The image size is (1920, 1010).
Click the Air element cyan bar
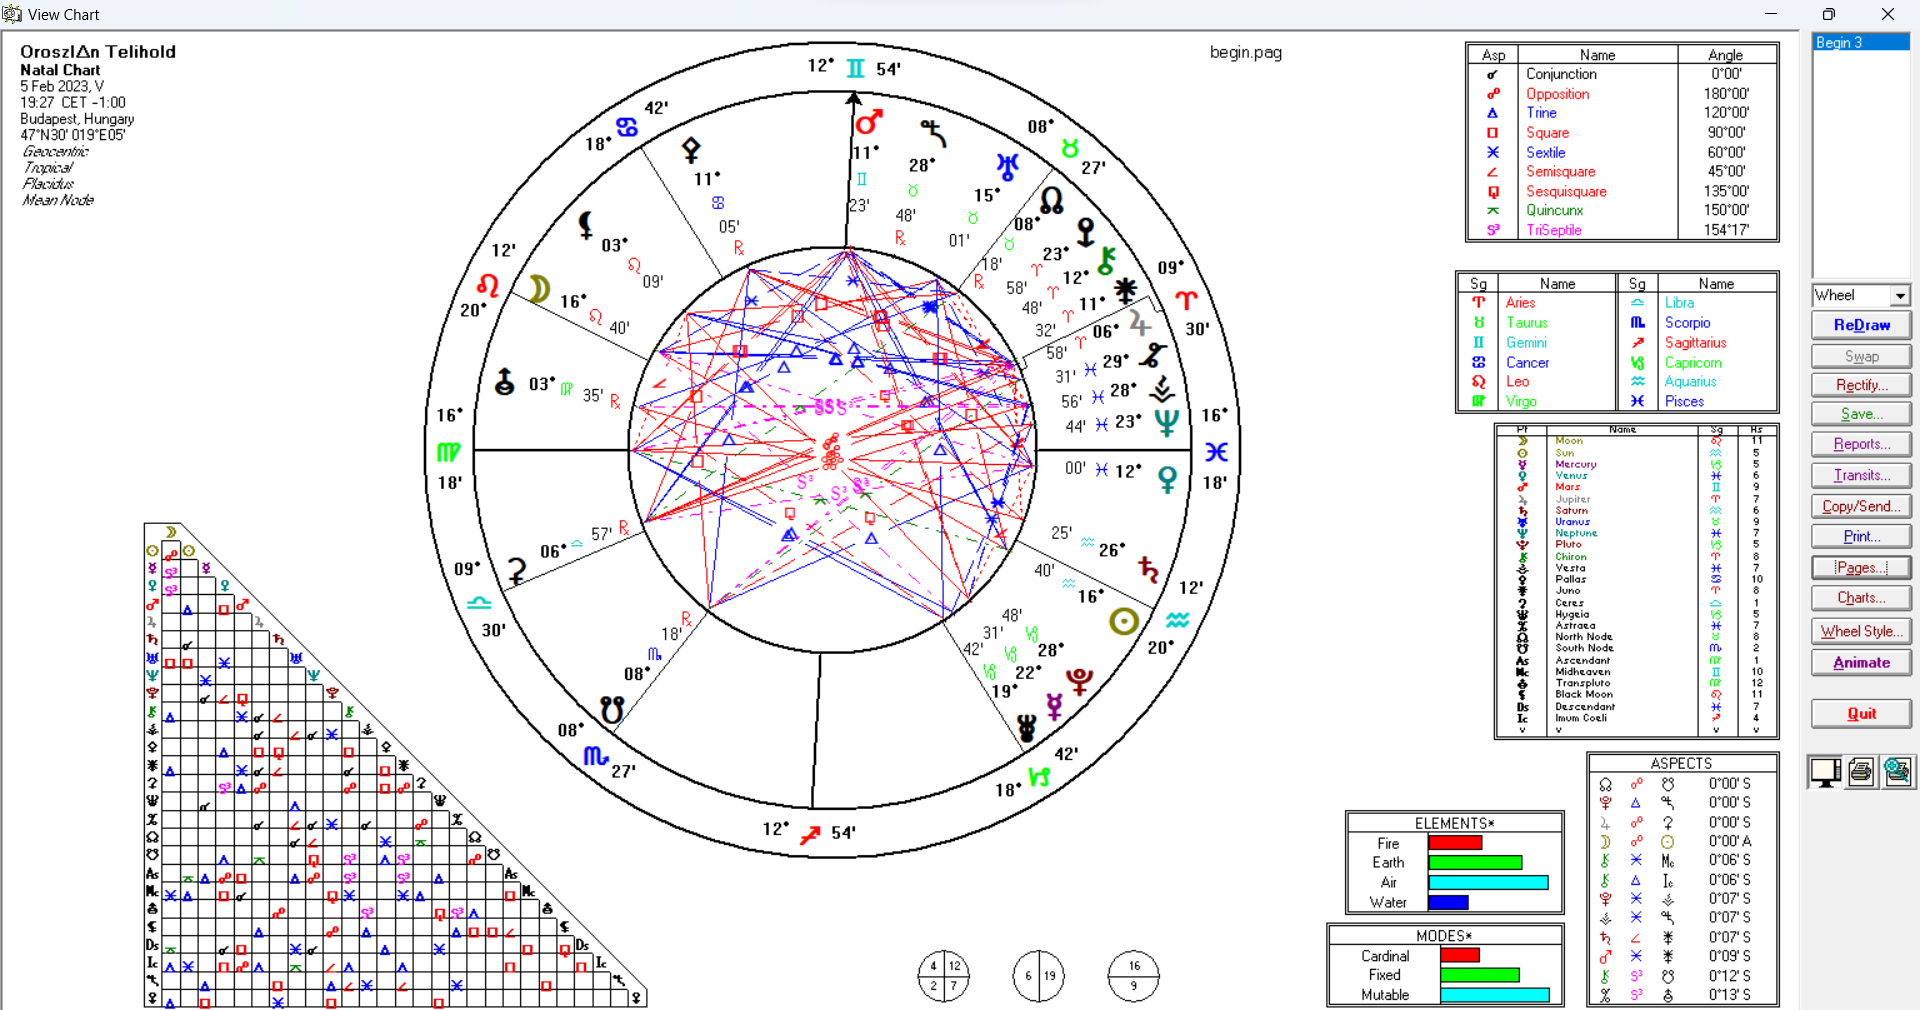[x=1487, y=883]
